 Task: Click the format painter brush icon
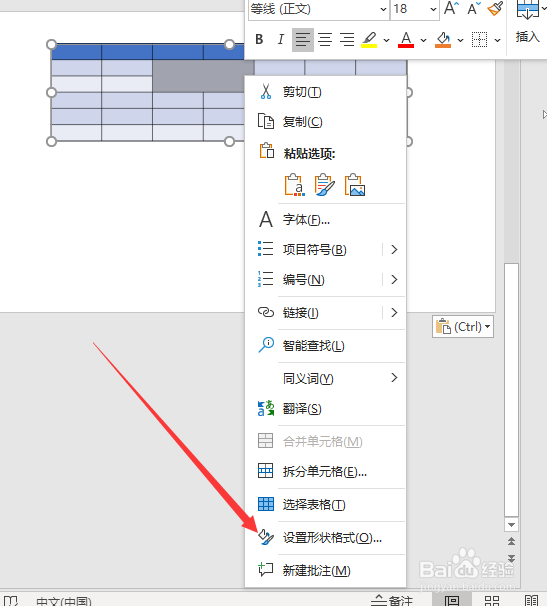click(x=496, y=8)
